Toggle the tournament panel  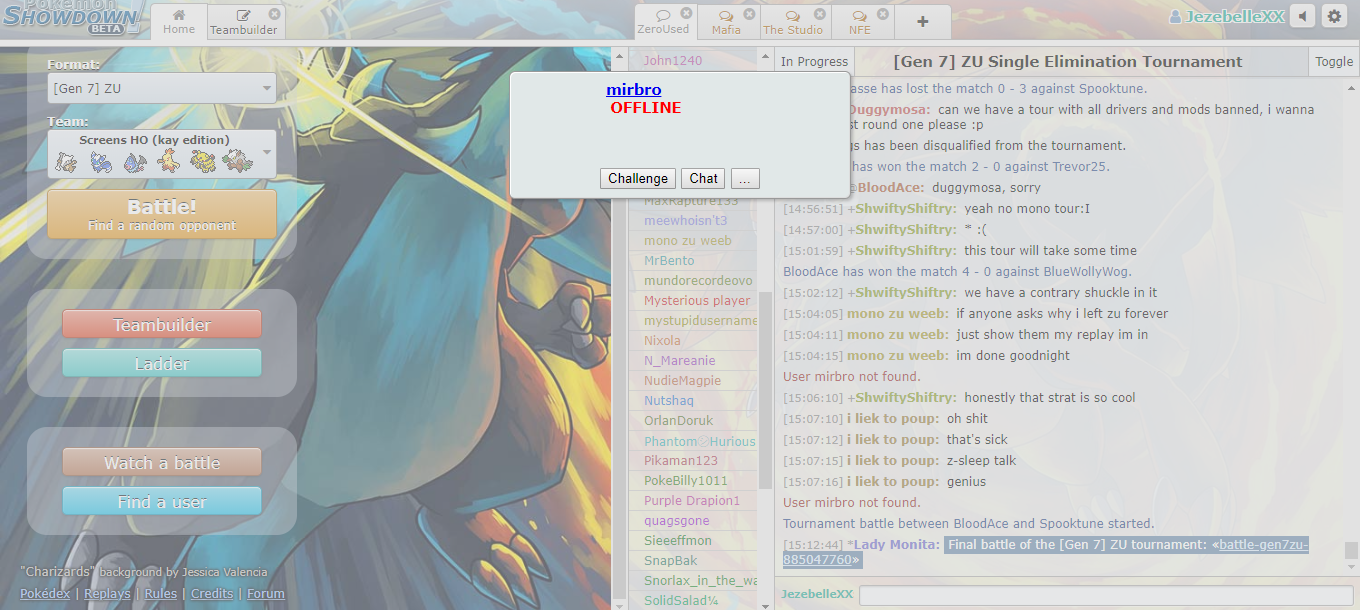point(1333,61)
